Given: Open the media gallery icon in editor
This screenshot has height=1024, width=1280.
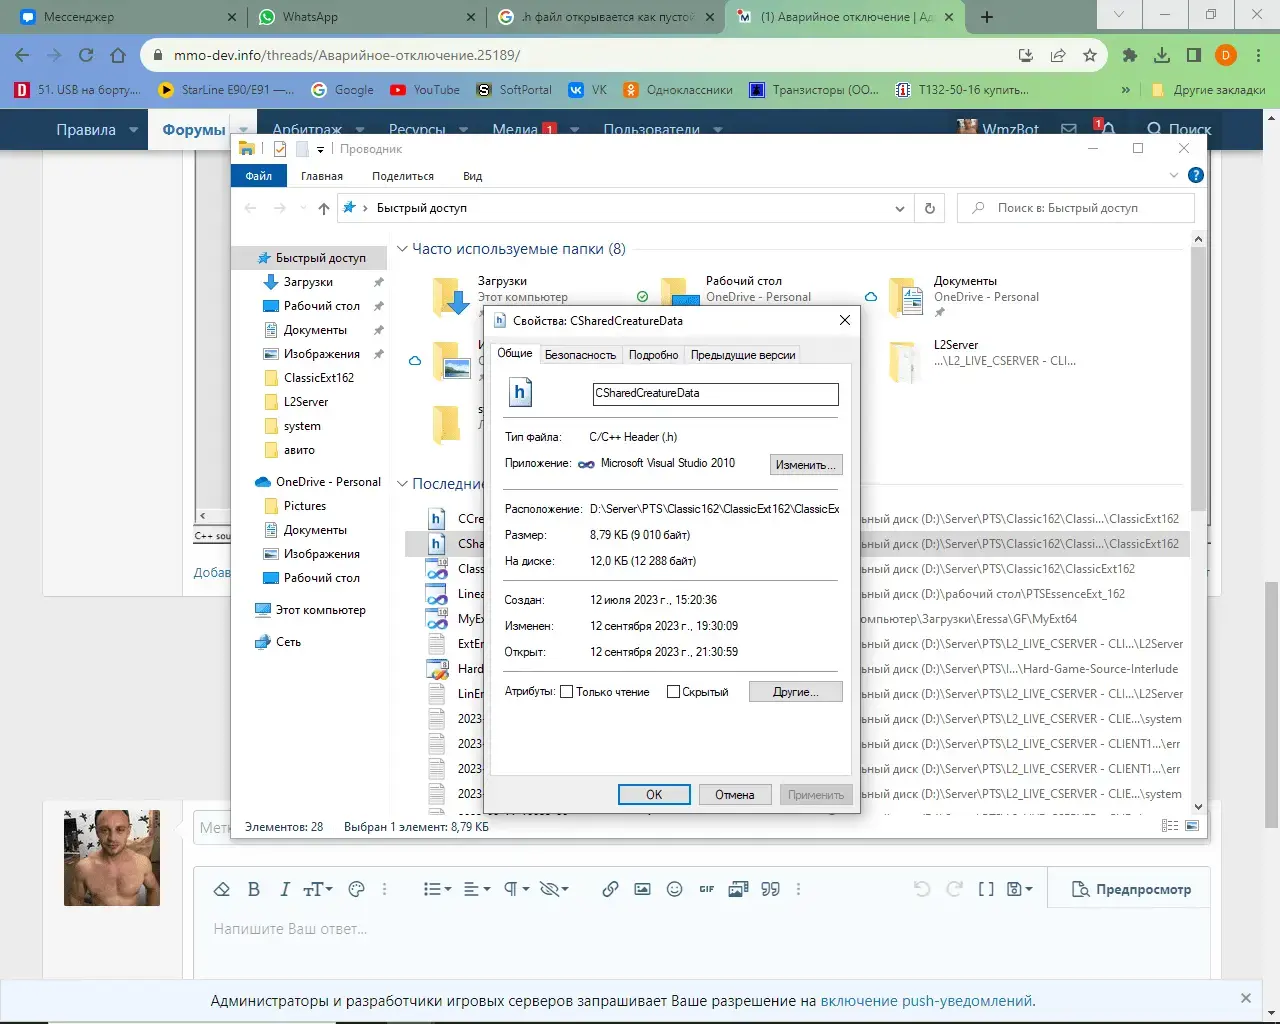Looking at the screenshot, I should (738, 889).
